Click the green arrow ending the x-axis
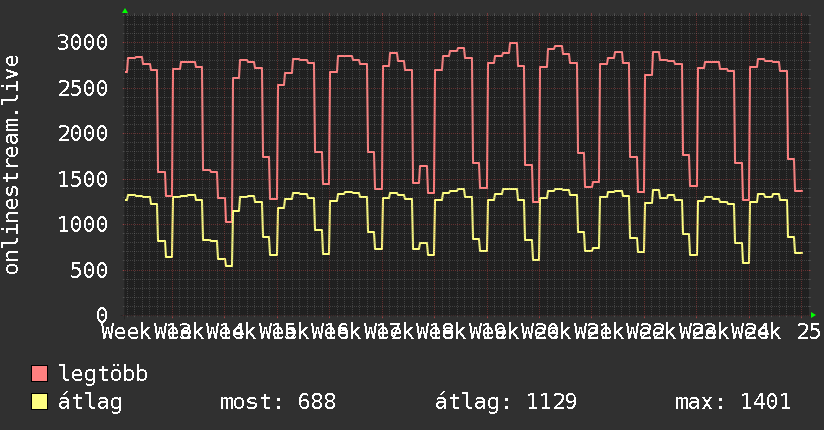 [813, 315]
